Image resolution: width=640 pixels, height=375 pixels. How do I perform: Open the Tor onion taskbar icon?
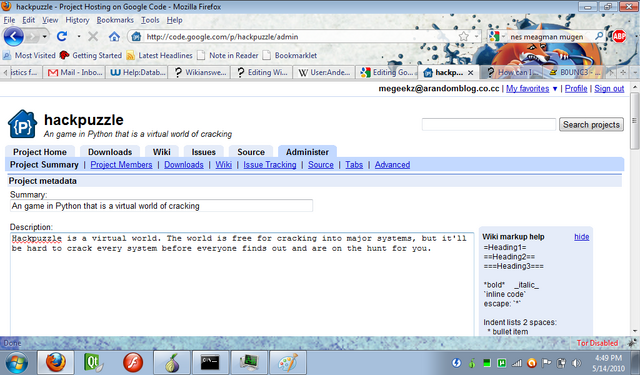tap(172, 362)
